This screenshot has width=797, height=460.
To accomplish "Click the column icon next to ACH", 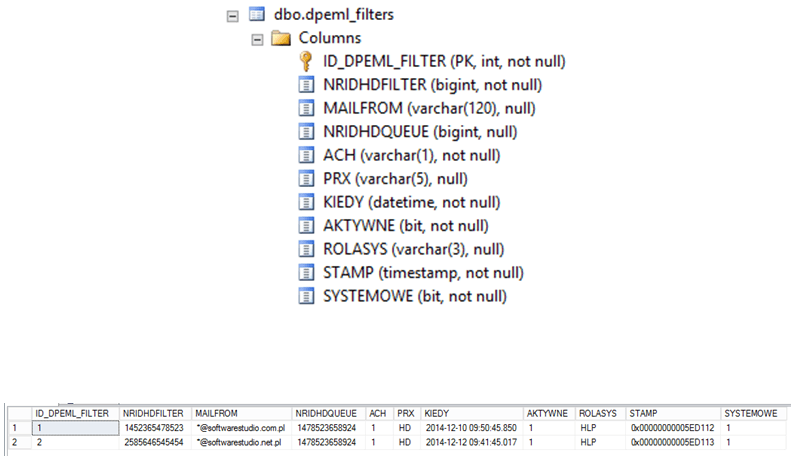I will (x=306, y=155).
